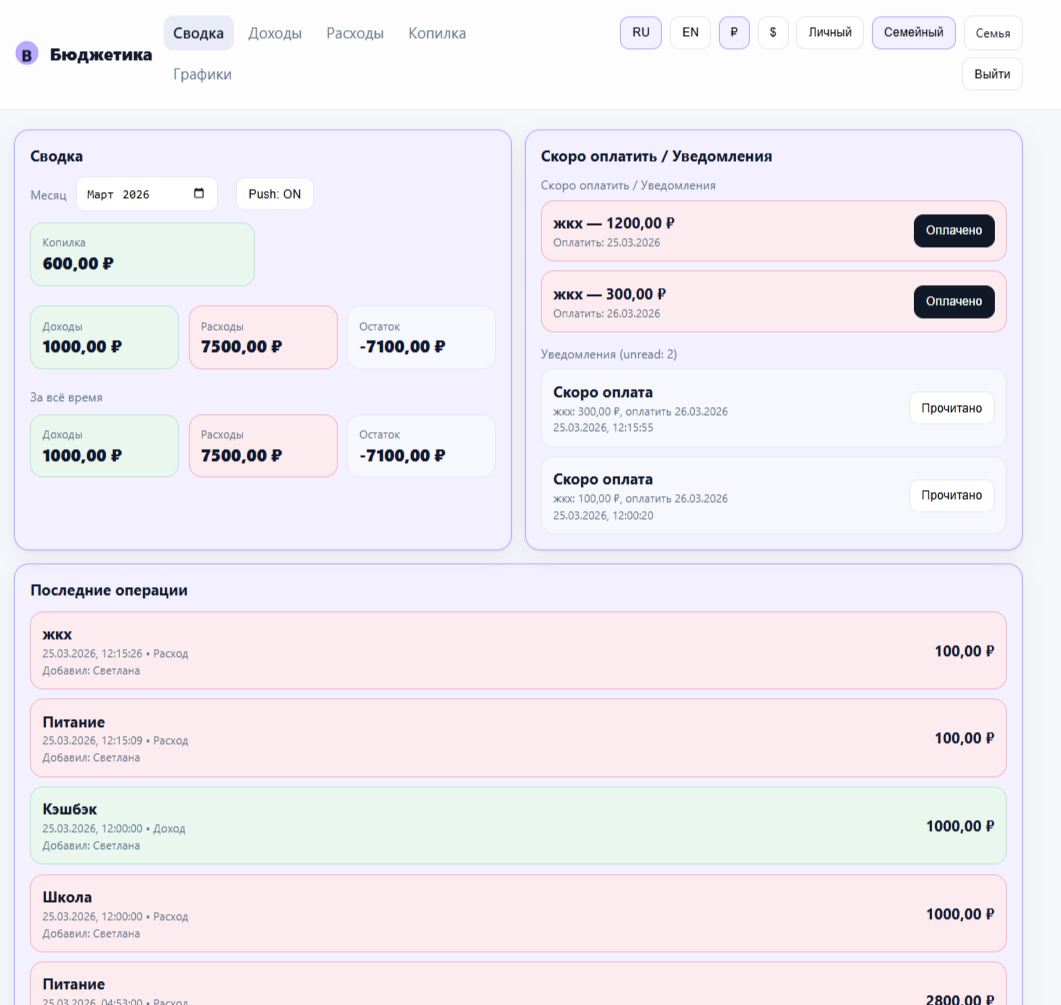Click the Март 2026 month field
This screenshot has height=1005, width=1061.
(146, 194)
